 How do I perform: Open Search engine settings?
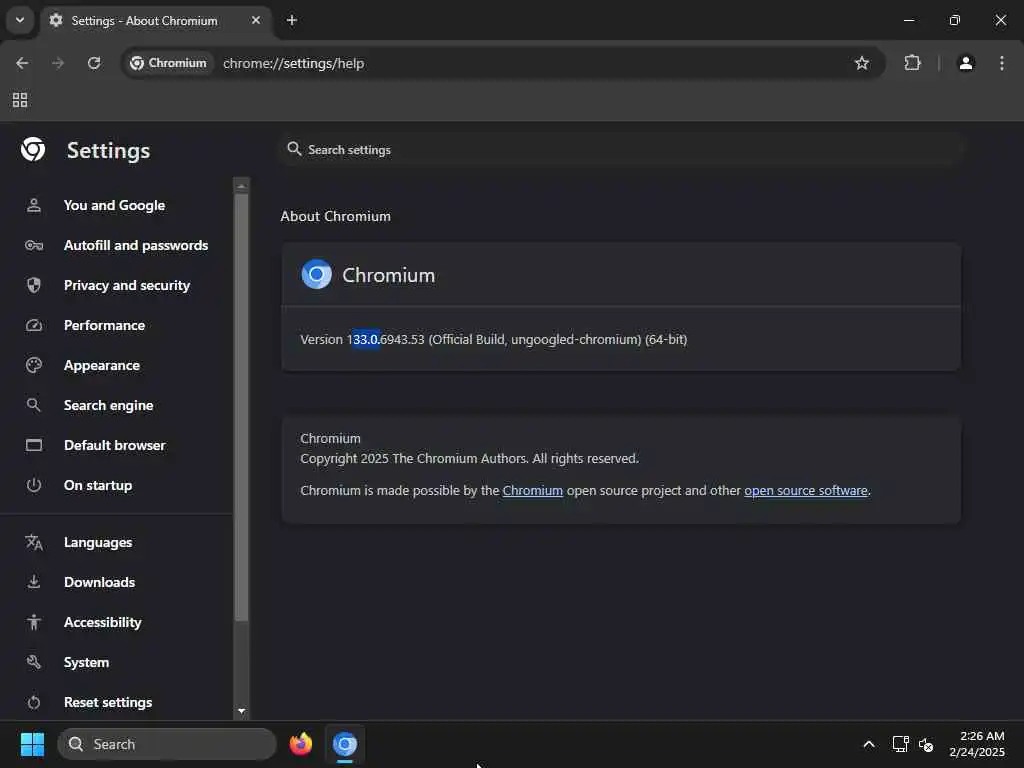108,405
